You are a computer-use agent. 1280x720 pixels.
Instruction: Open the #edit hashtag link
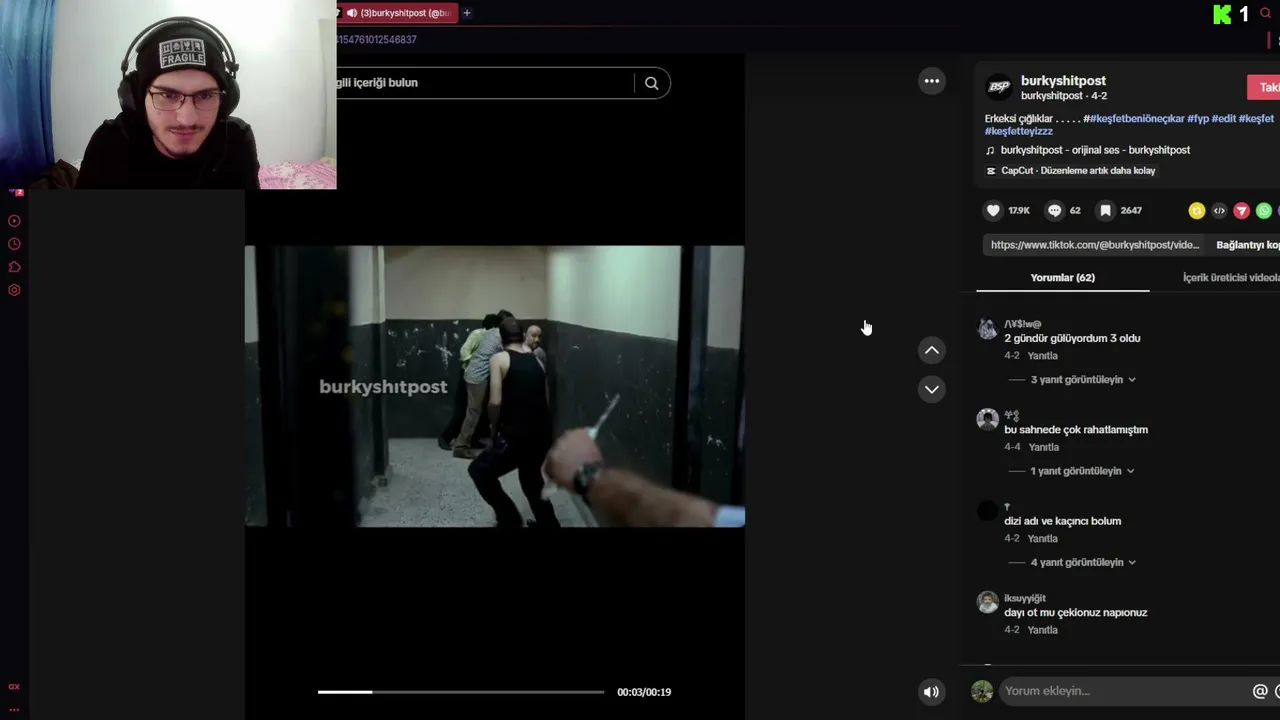coord(1223,119)
